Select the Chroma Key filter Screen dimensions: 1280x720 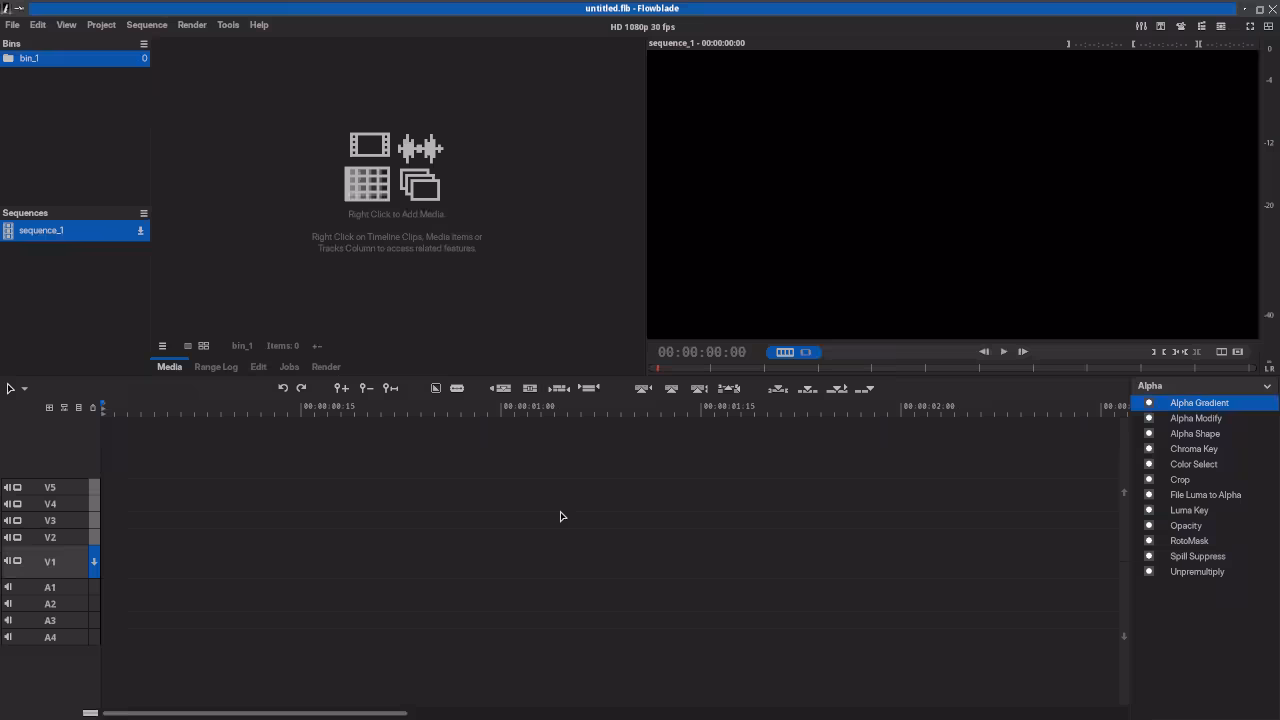coord(1205,449)
